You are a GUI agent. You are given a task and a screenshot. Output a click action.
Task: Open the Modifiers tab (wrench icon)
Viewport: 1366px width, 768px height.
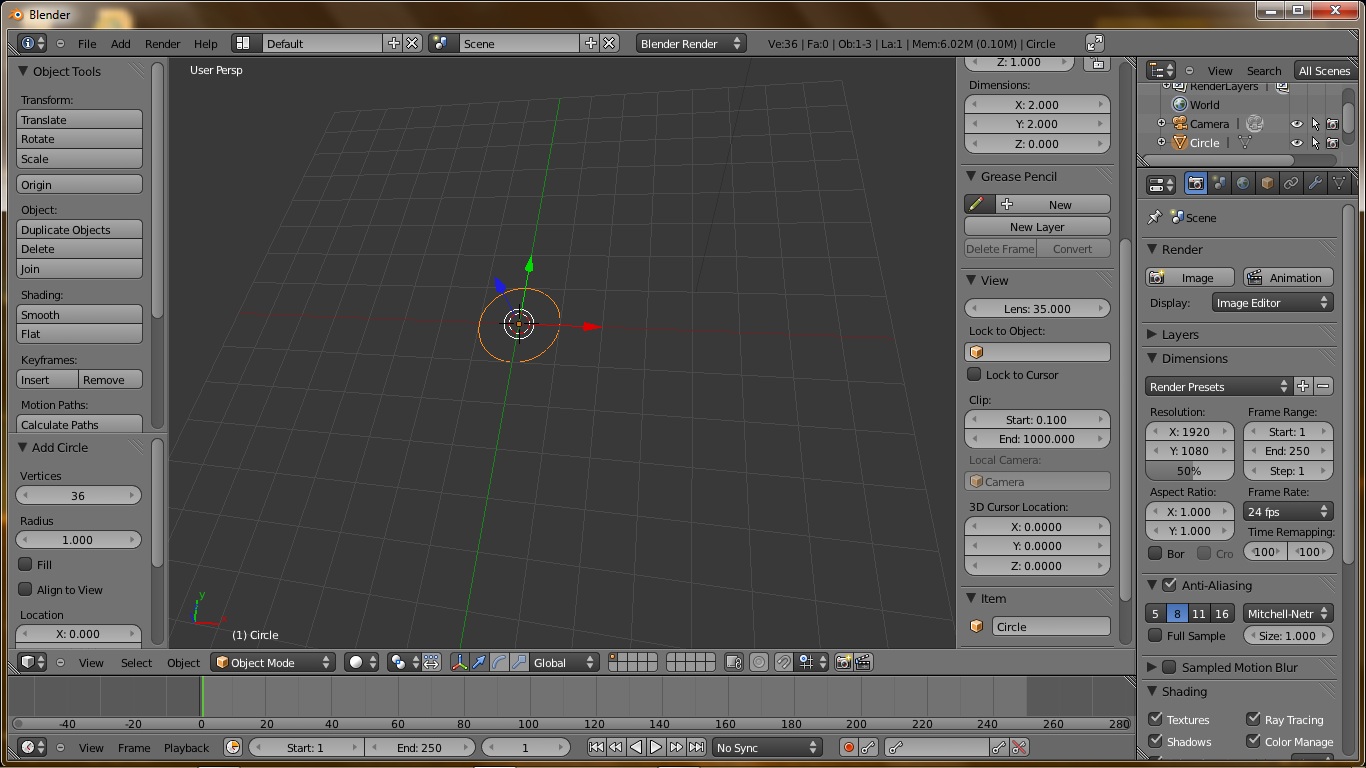(1315, 184)
